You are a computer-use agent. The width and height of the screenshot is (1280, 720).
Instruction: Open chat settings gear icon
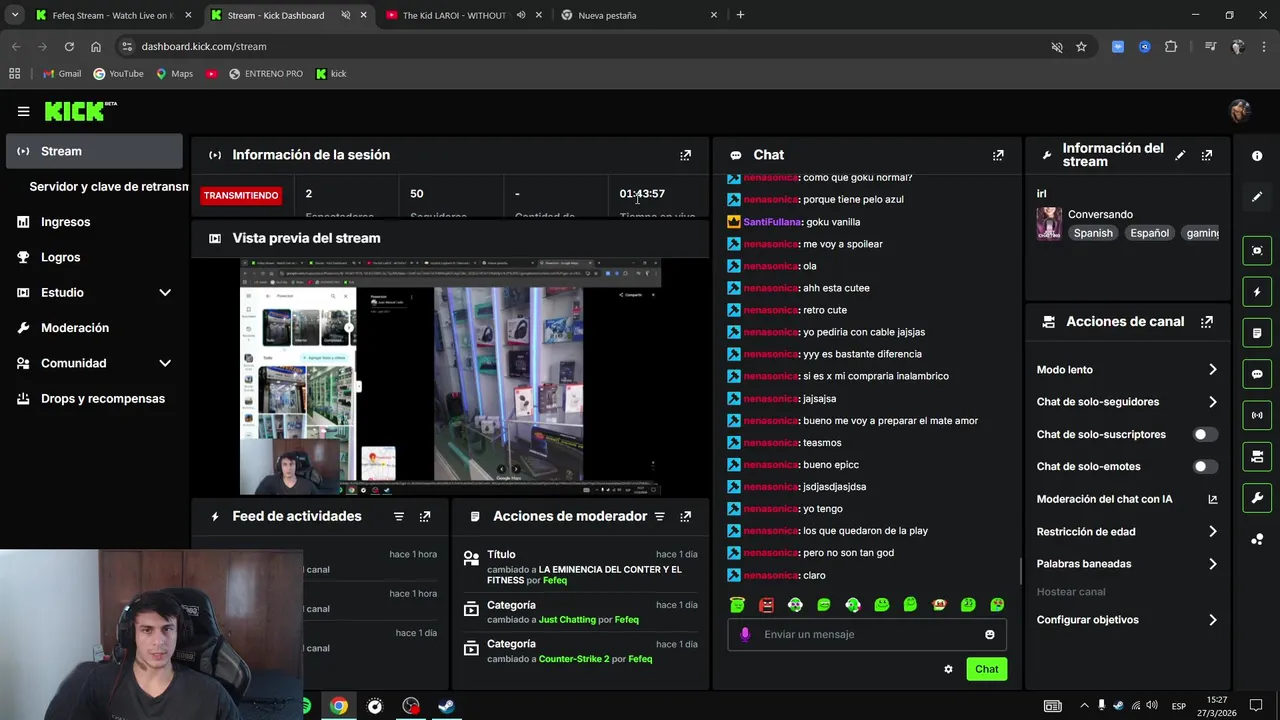pos(948,669)
